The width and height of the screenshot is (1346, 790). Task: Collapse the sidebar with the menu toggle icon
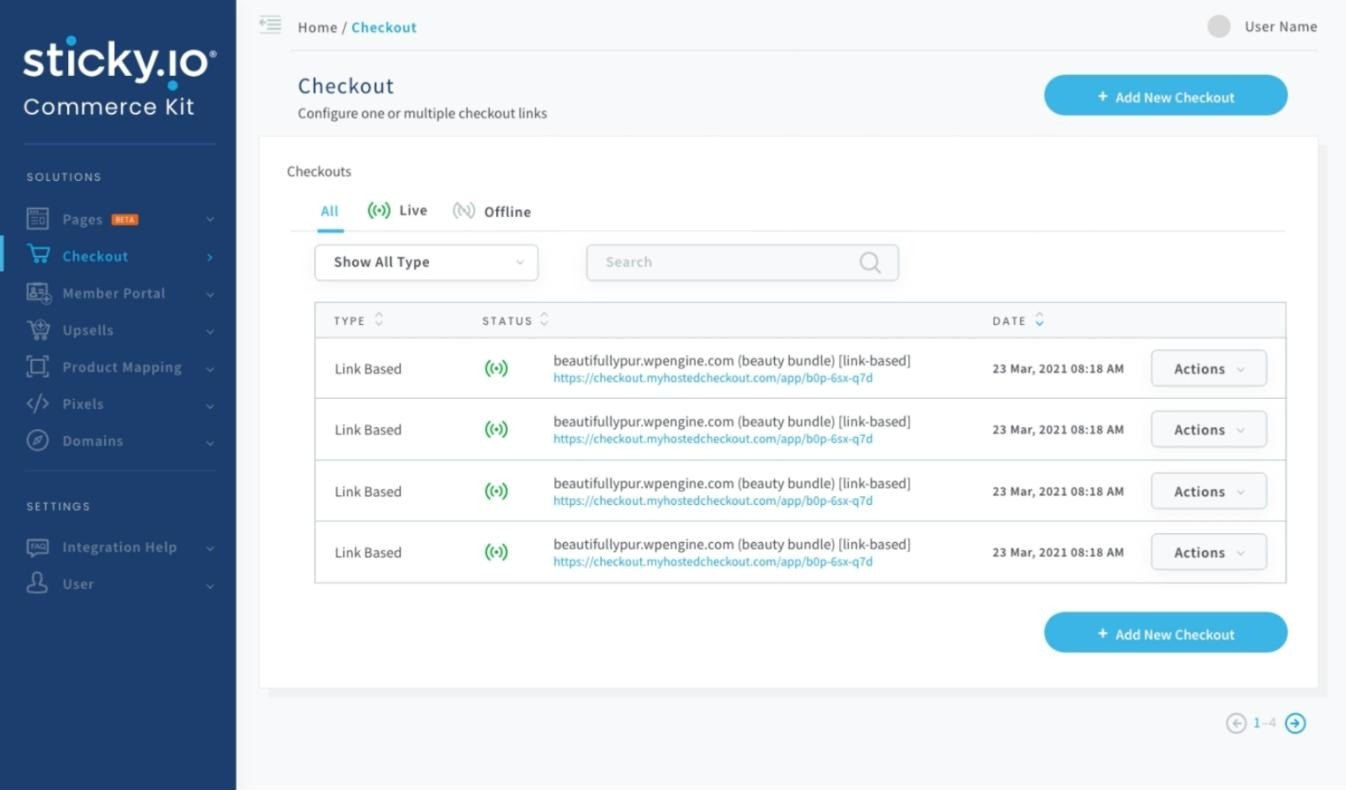click(270, 25)
